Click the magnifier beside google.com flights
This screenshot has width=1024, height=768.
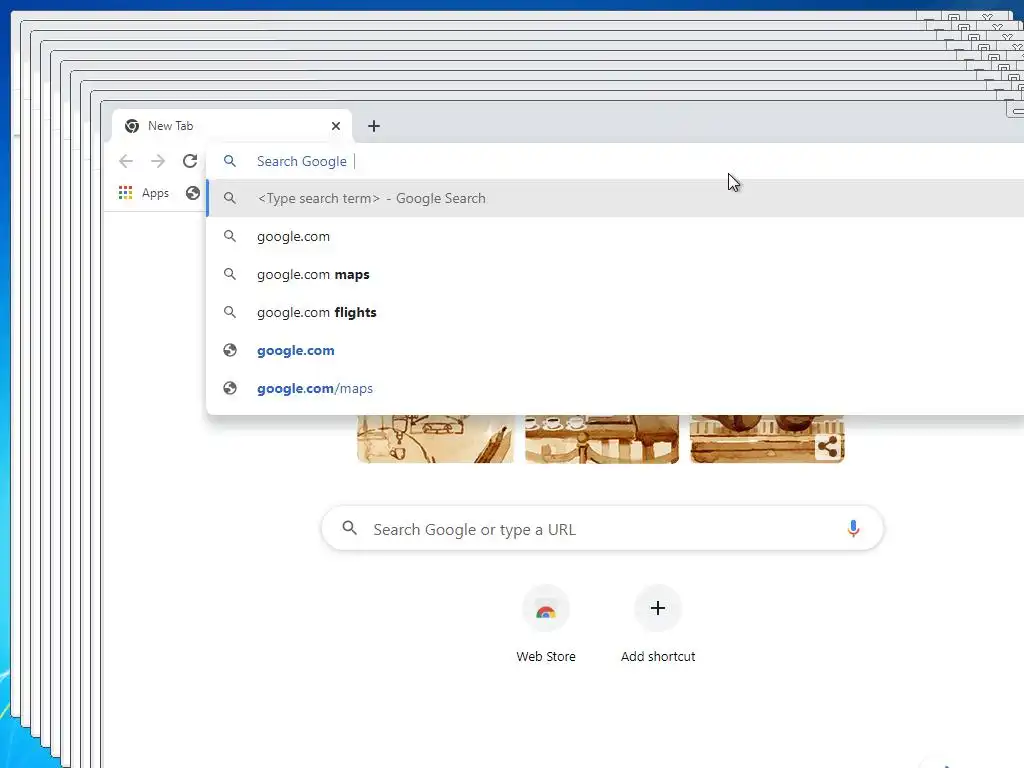[230, 312]
